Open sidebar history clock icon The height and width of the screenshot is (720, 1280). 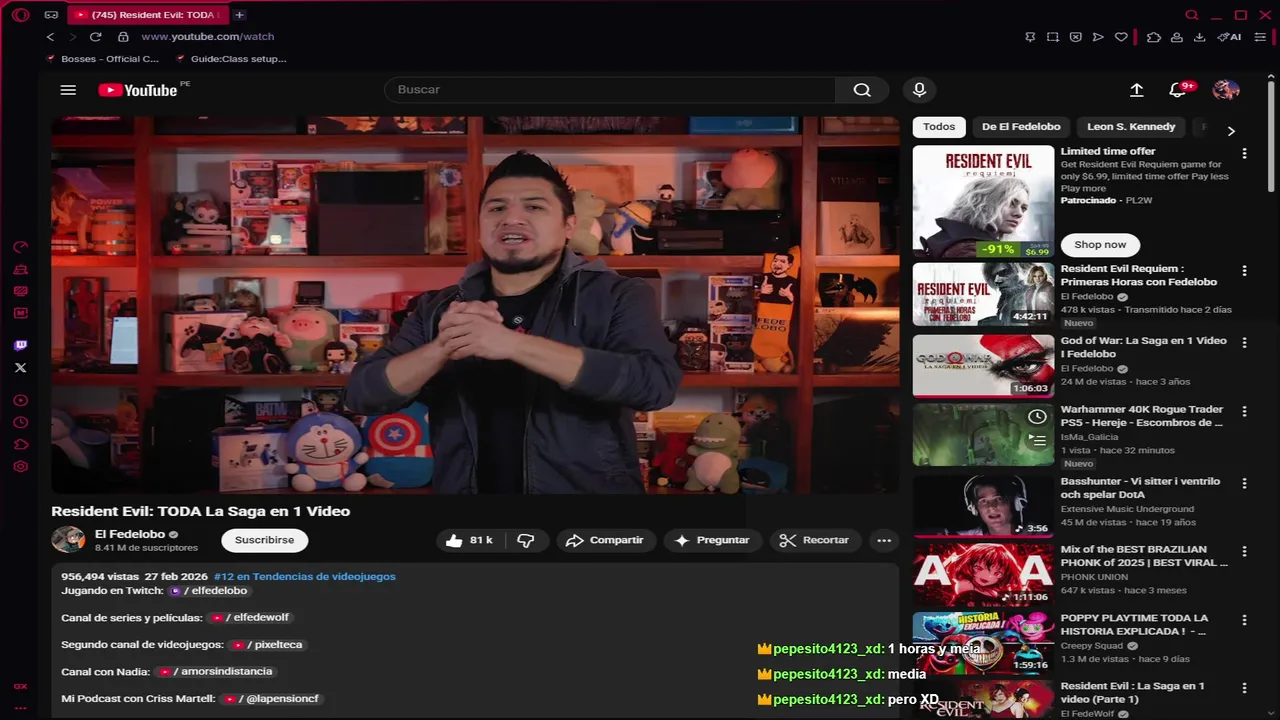point(20,422)
